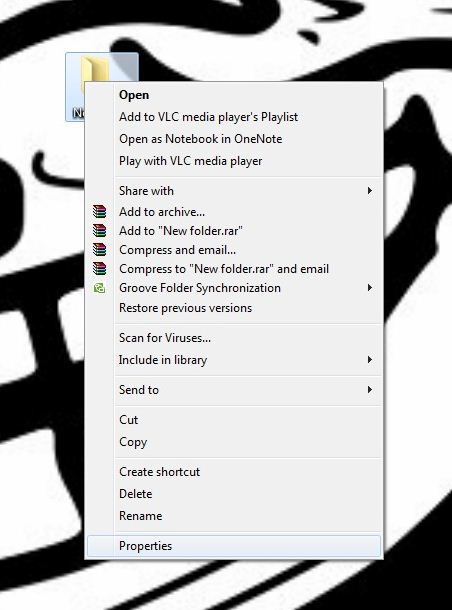Viewport: 452px width, 610px height.
Task: Click WinRAR icon beside Add to archive
Action: click(100, 212)
